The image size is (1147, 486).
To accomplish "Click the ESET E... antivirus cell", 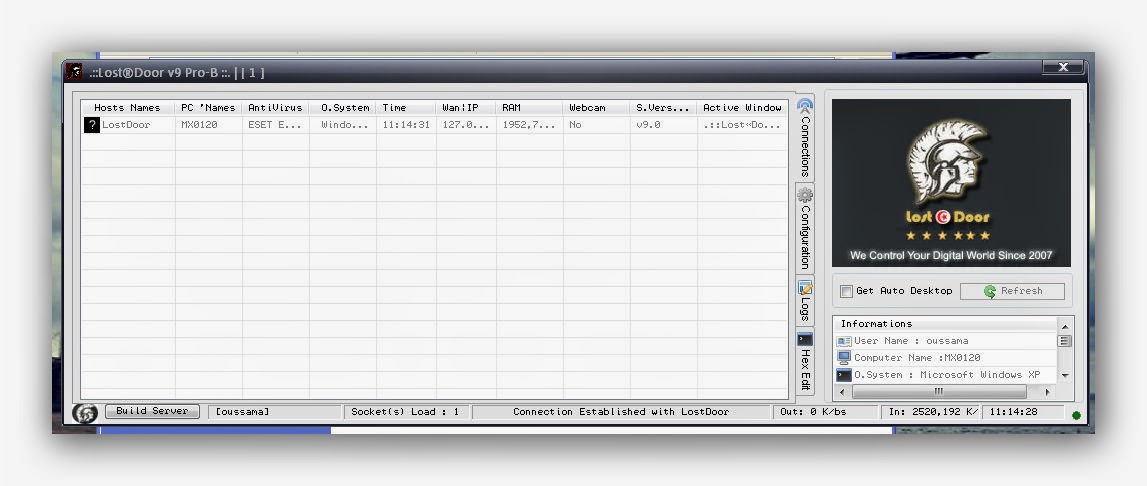I will point(275,125).
